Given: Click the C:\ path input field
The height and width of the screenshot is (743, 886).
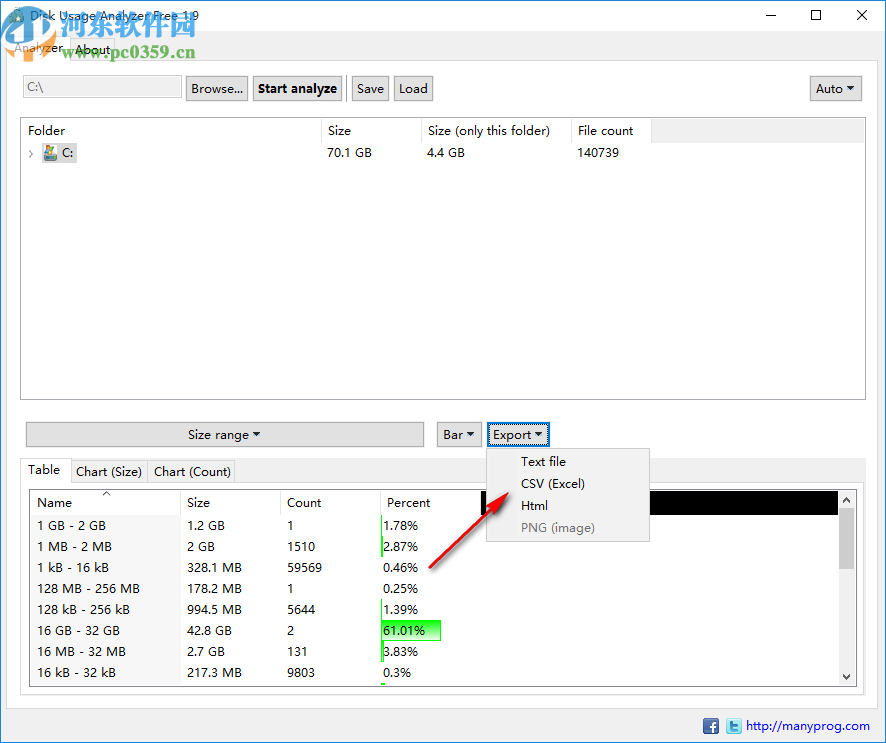Looking at the screenshot, I should tap(101, 88).
